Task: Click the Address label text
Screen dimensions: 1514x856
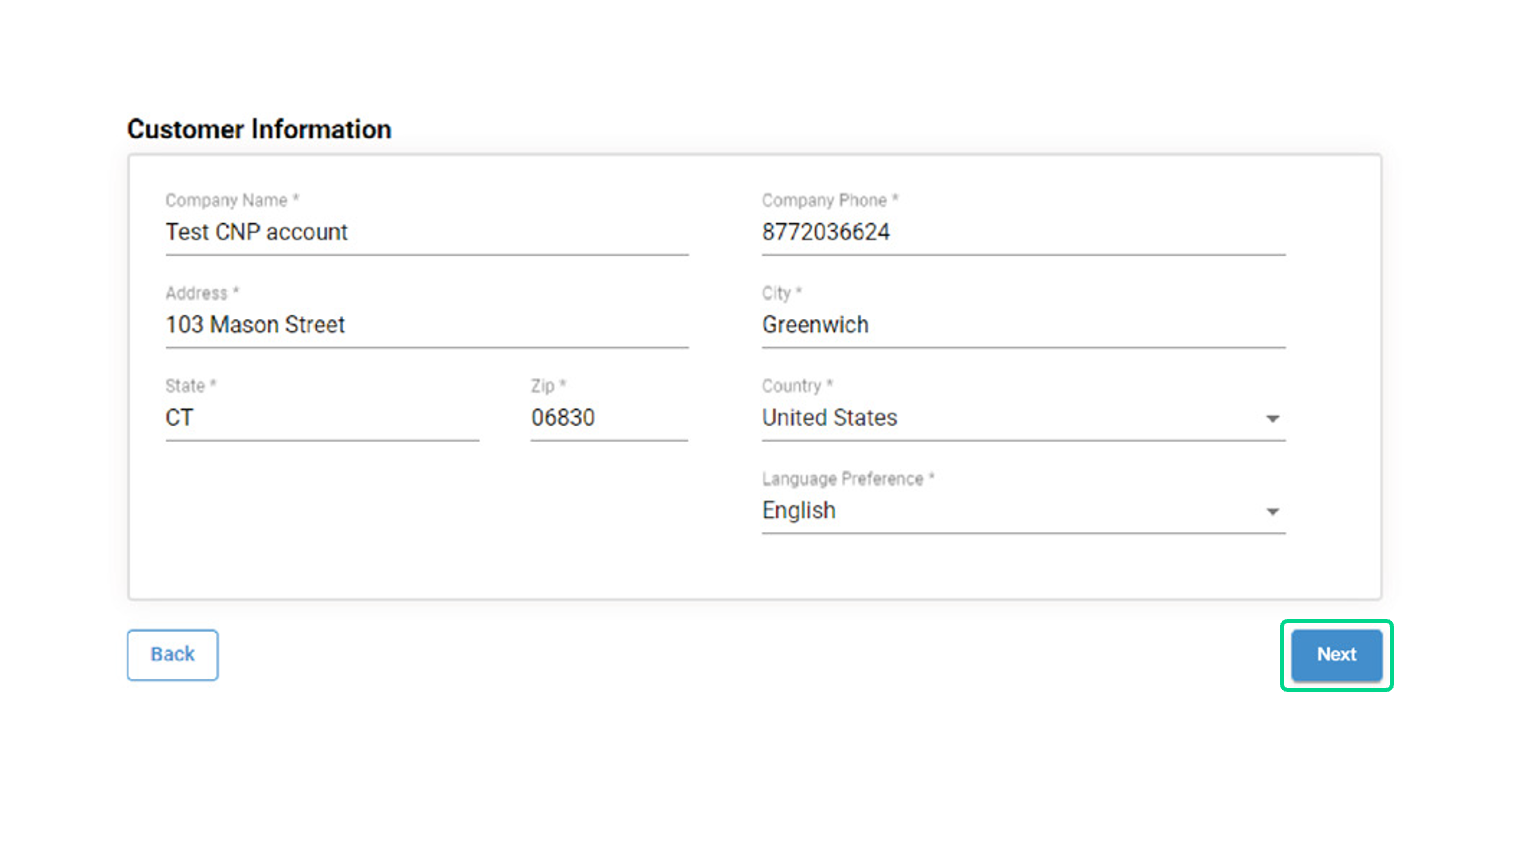Action: point(197,293)
